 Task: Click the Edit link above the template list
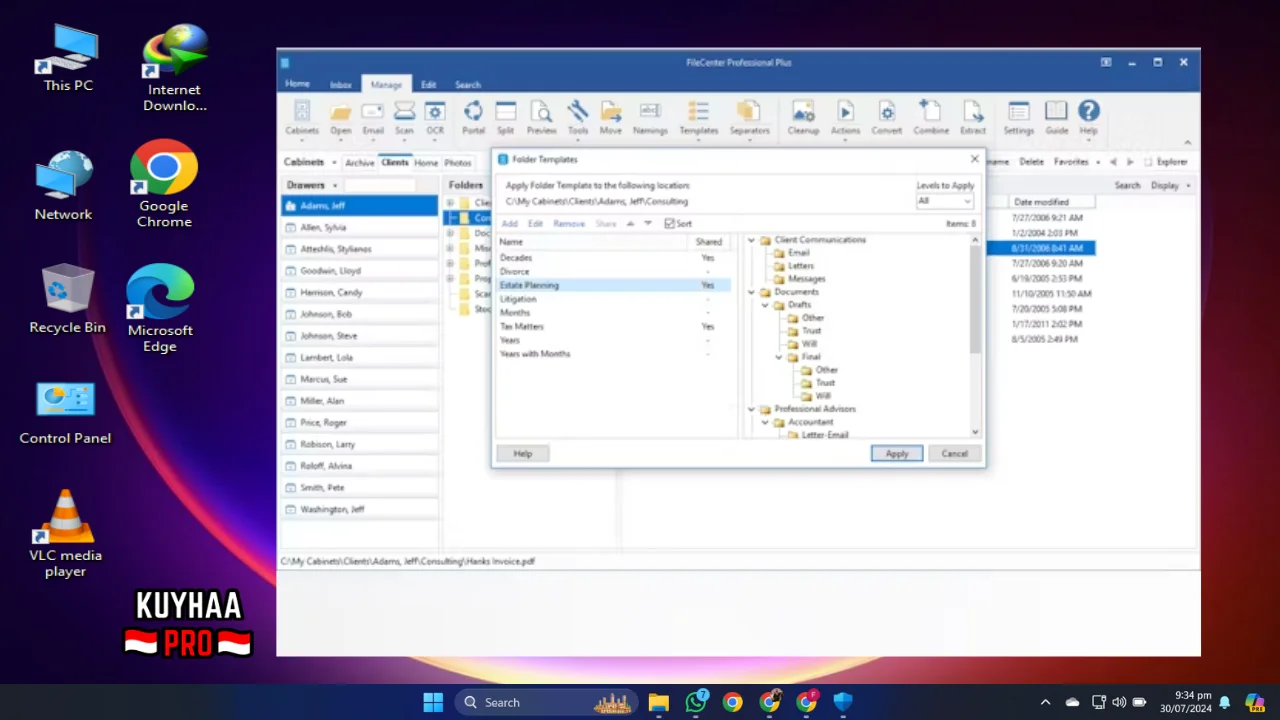(535, 224)
